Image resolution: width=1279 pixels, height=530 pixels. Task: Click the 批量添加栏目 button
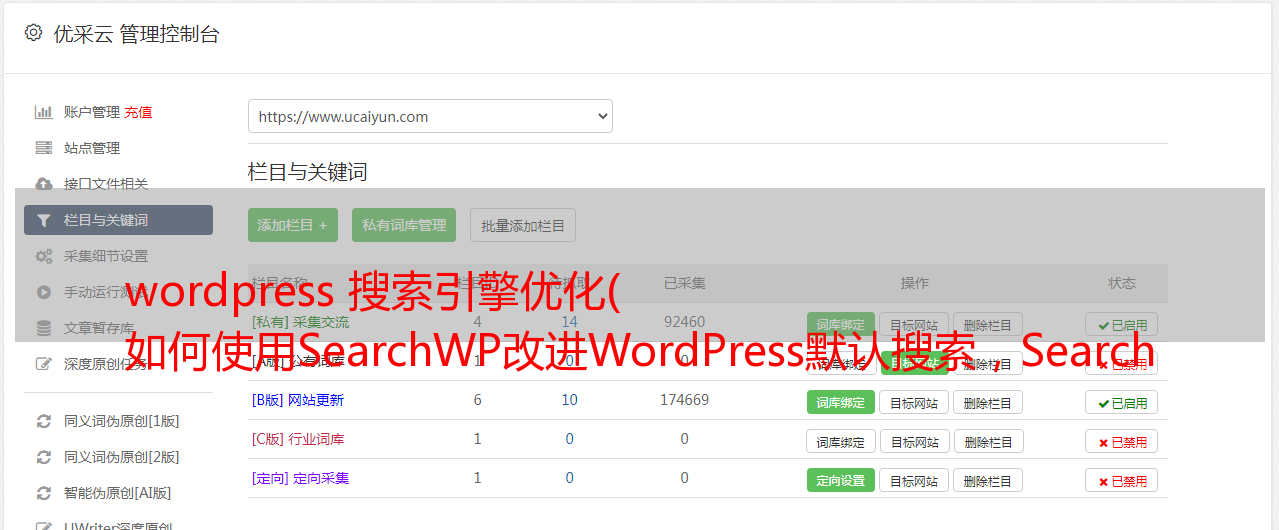tap(523, 225)
